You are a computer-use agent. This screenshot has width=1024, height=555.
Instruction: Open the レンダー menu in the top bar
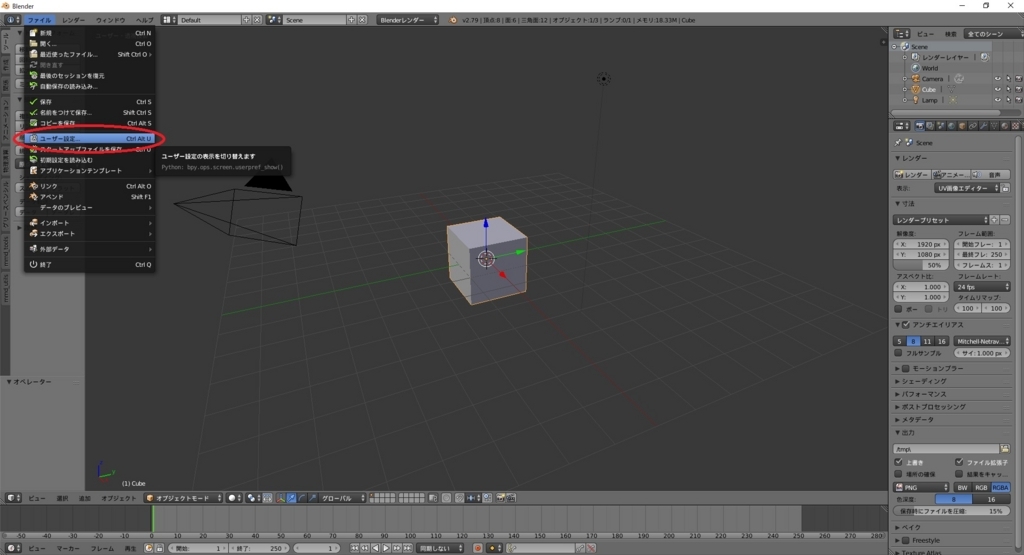click(x=73, y=20)
